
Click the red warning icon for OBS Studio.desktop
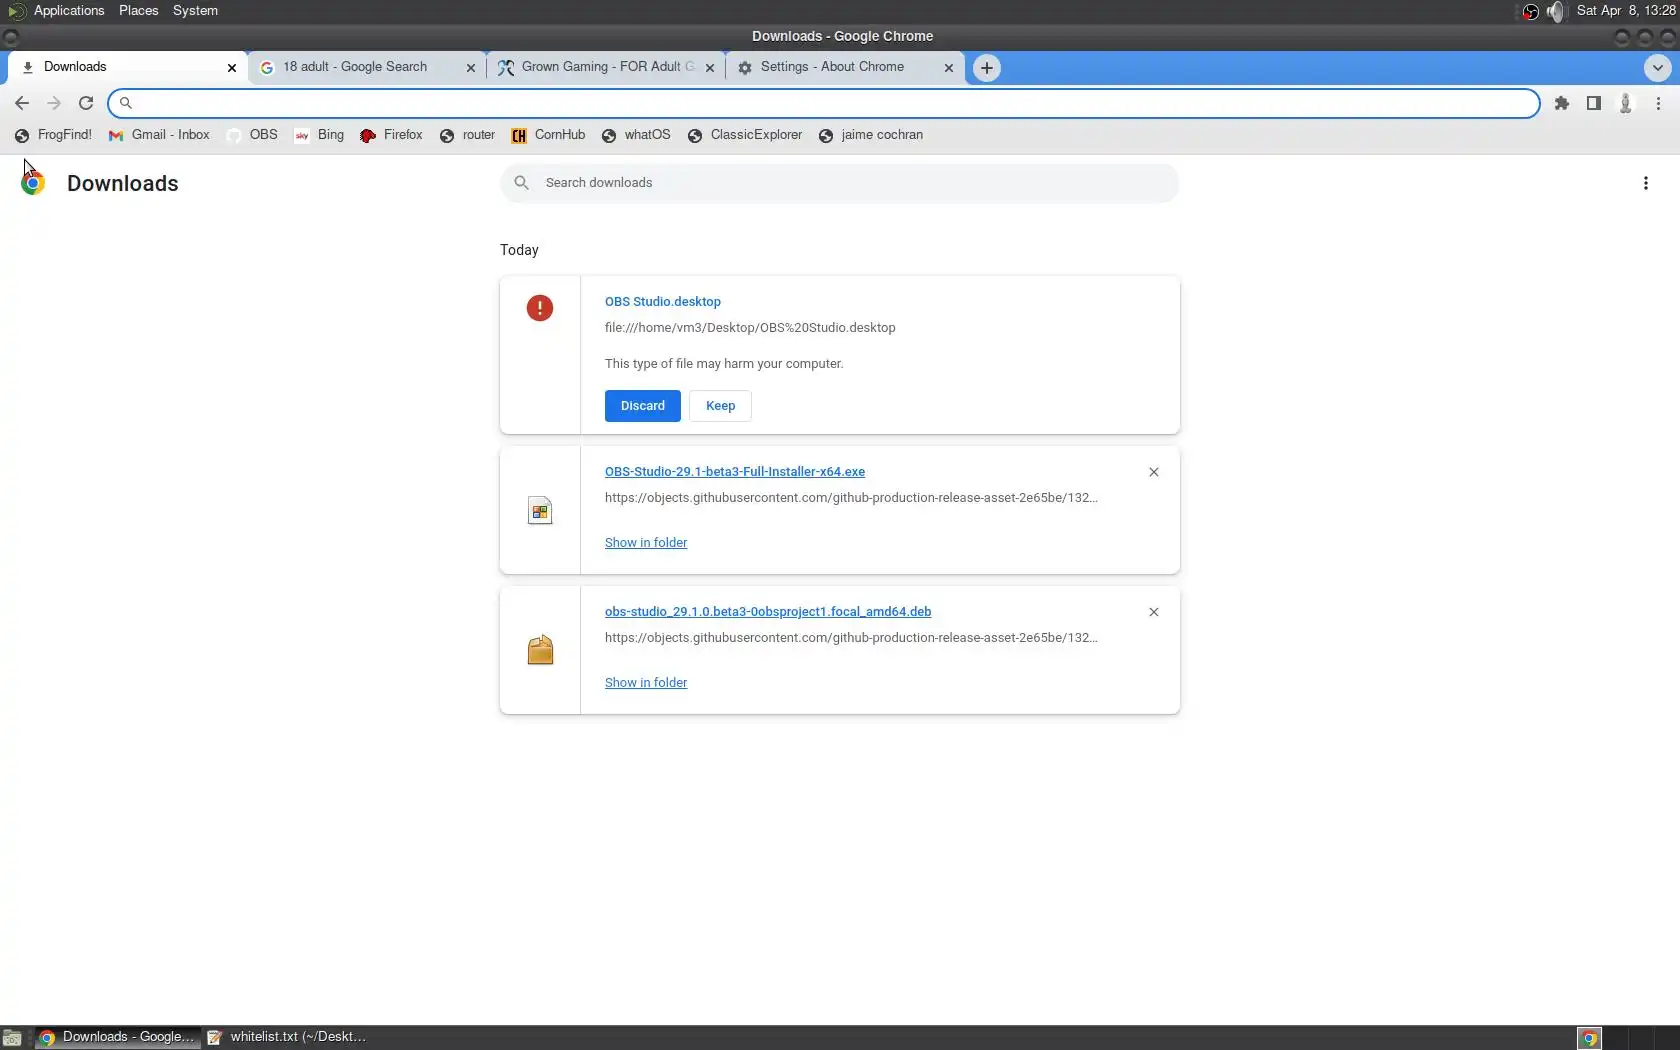[x=540, y=308]
